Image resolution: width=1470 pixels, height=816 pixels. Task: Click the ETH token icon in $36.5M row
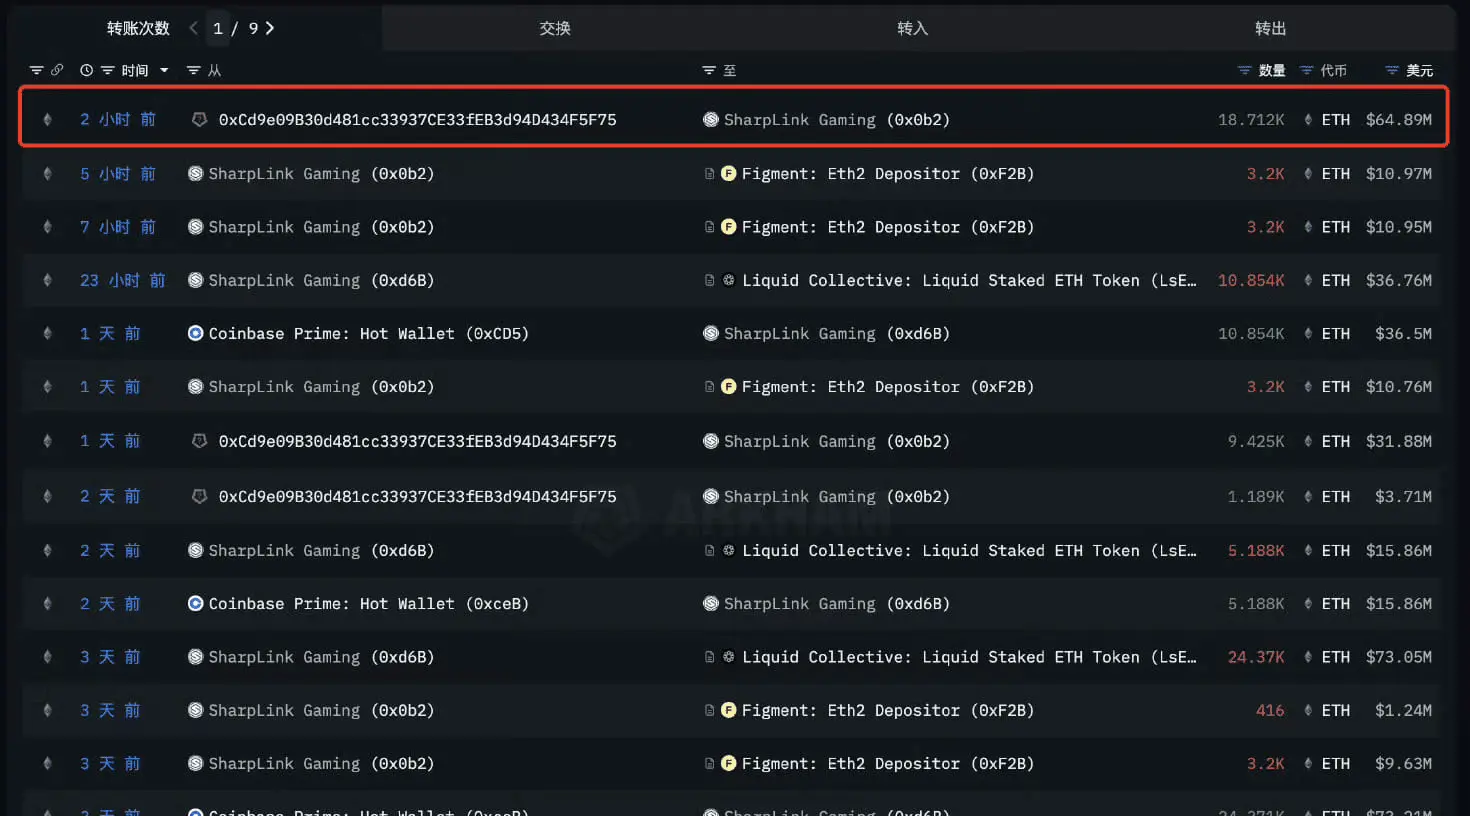1308,333
